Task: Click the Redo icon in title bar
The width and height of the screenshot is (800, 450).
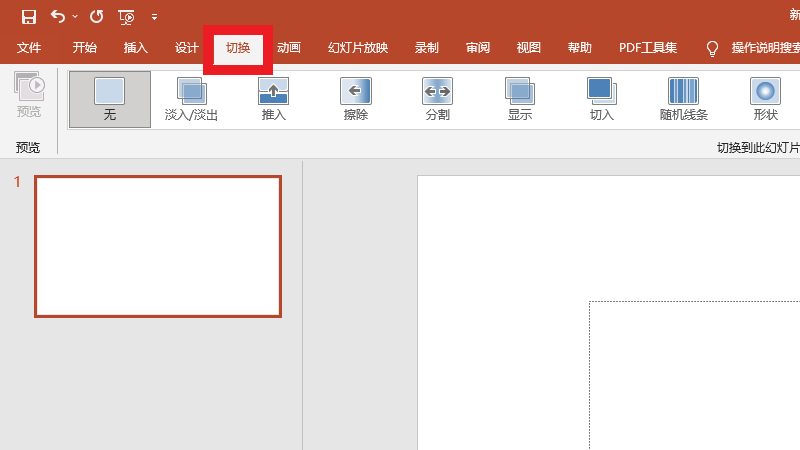Action: click(96, 17)
